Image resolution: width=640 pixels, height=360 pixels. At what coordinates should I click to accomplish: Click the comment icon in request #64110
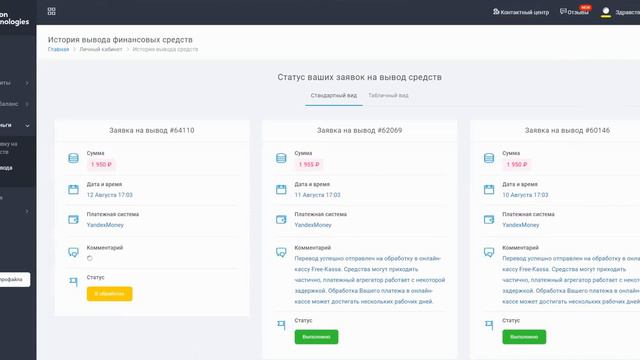click(73, 252)
